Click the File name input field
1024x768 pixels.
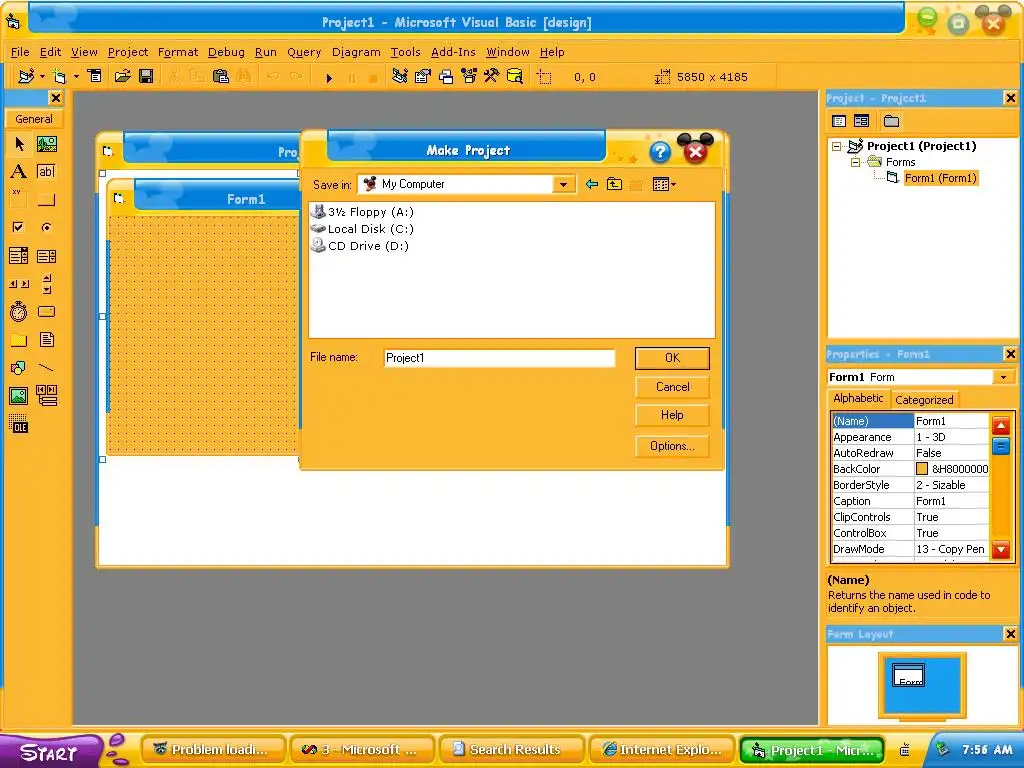pos(499,358)
